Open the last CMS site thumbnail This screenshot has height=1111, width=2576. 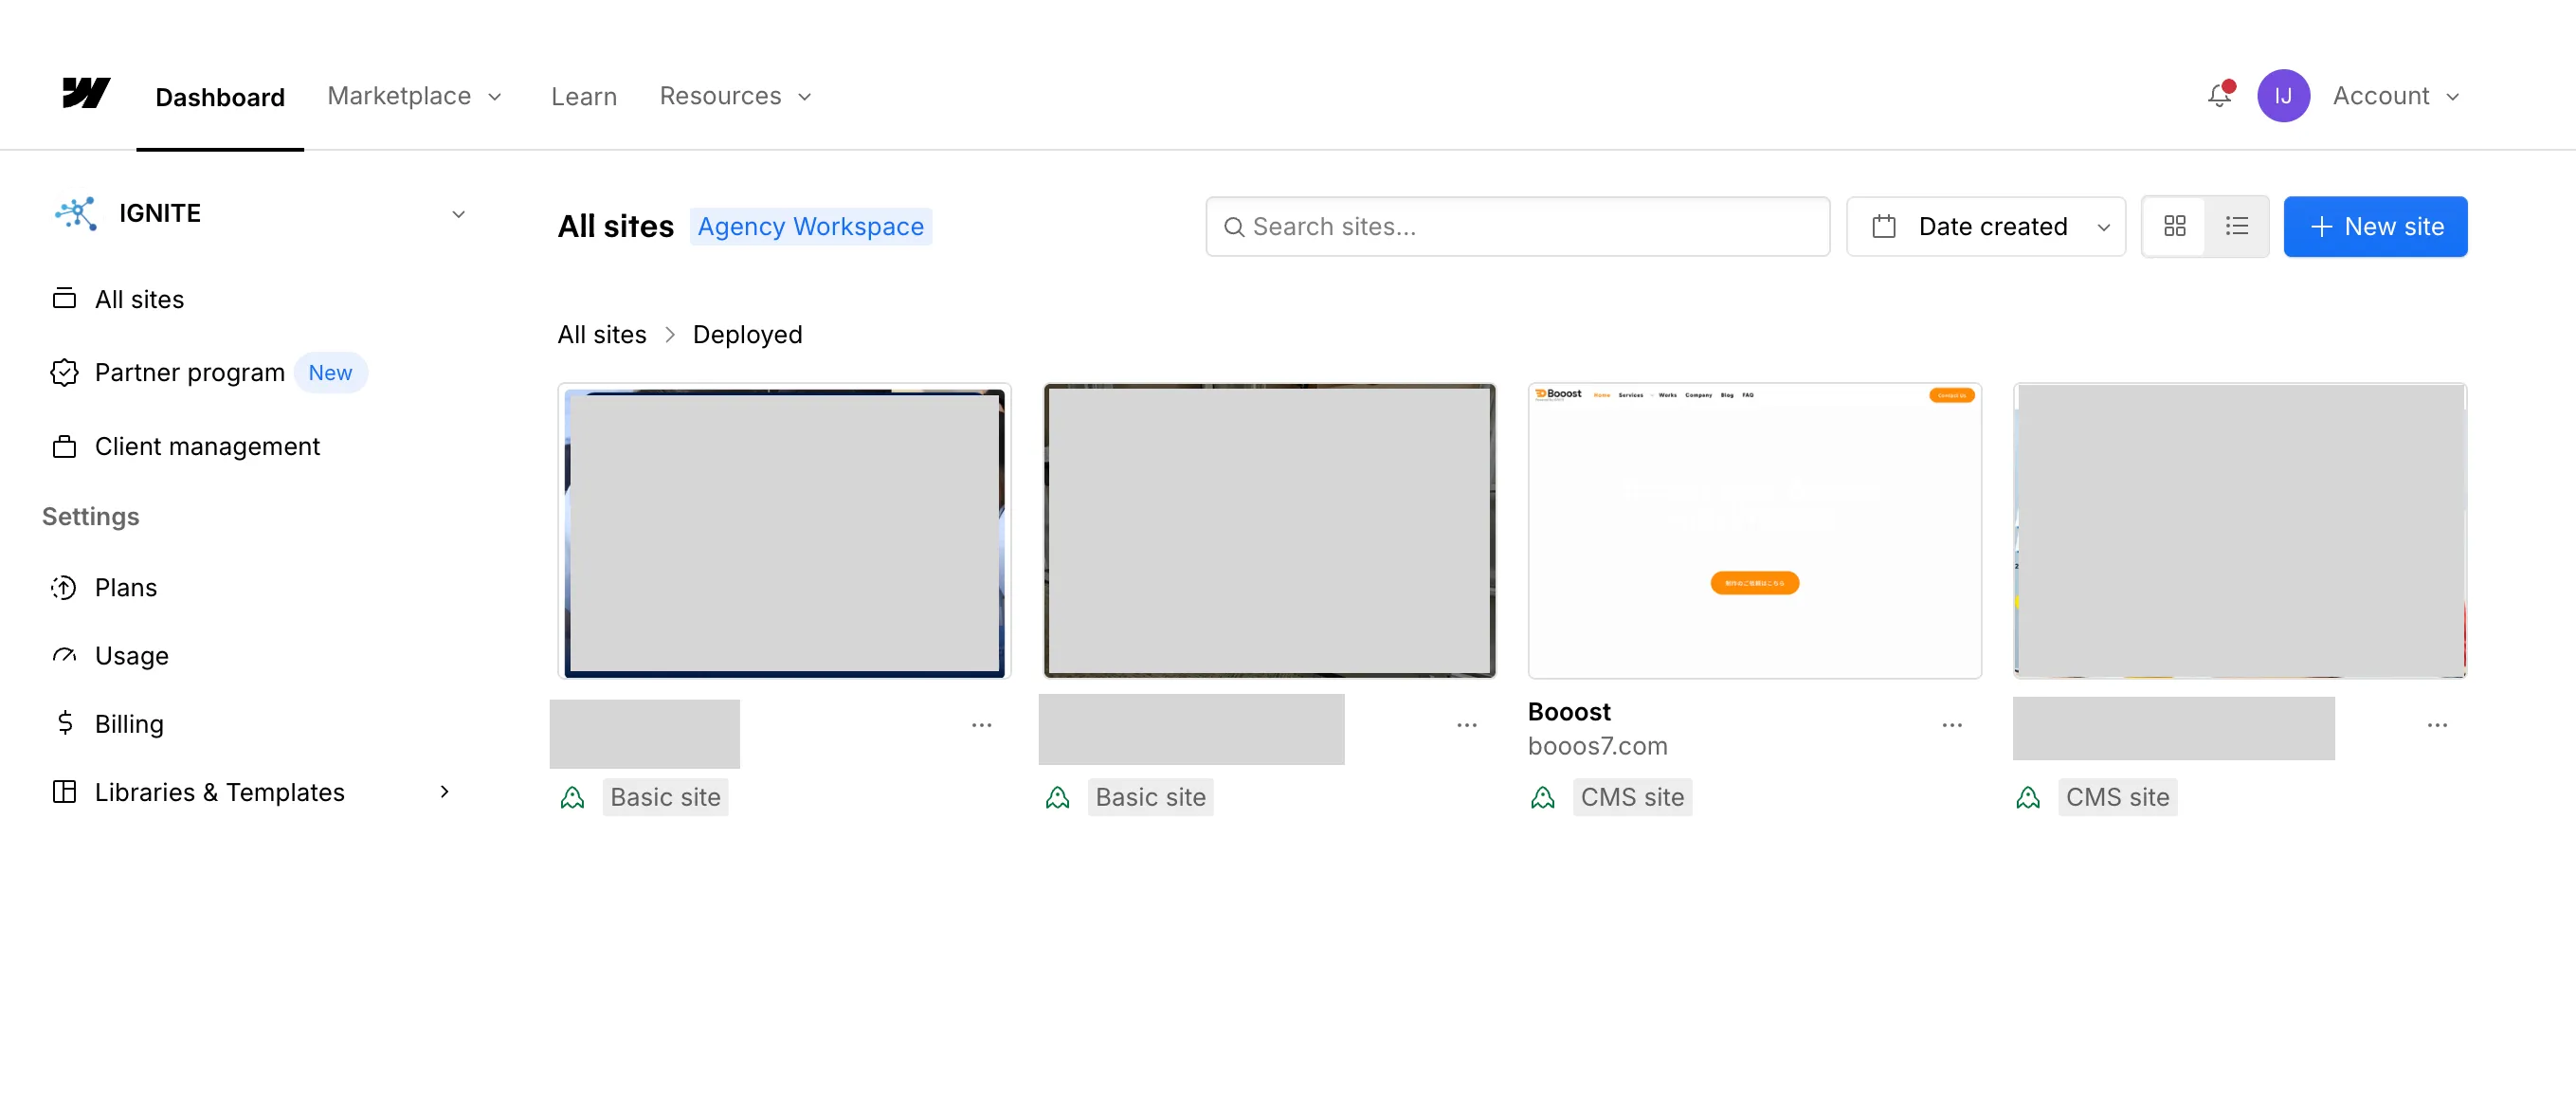coord(2239,531)
